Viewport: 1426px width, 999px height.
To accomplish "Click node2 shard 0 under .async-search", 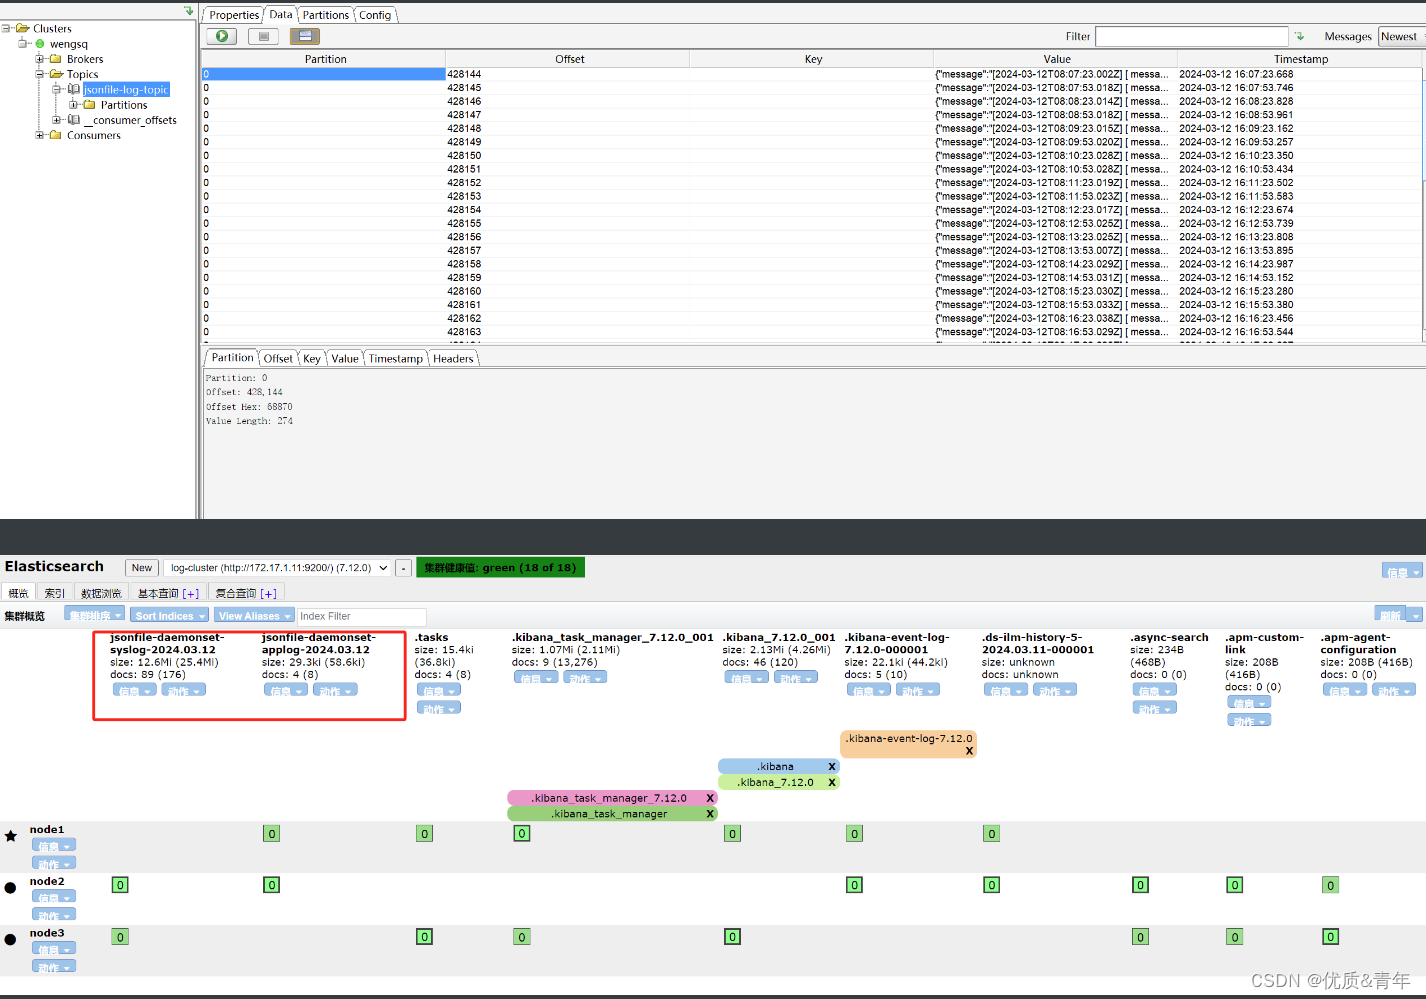I will tap(1140, 885).
